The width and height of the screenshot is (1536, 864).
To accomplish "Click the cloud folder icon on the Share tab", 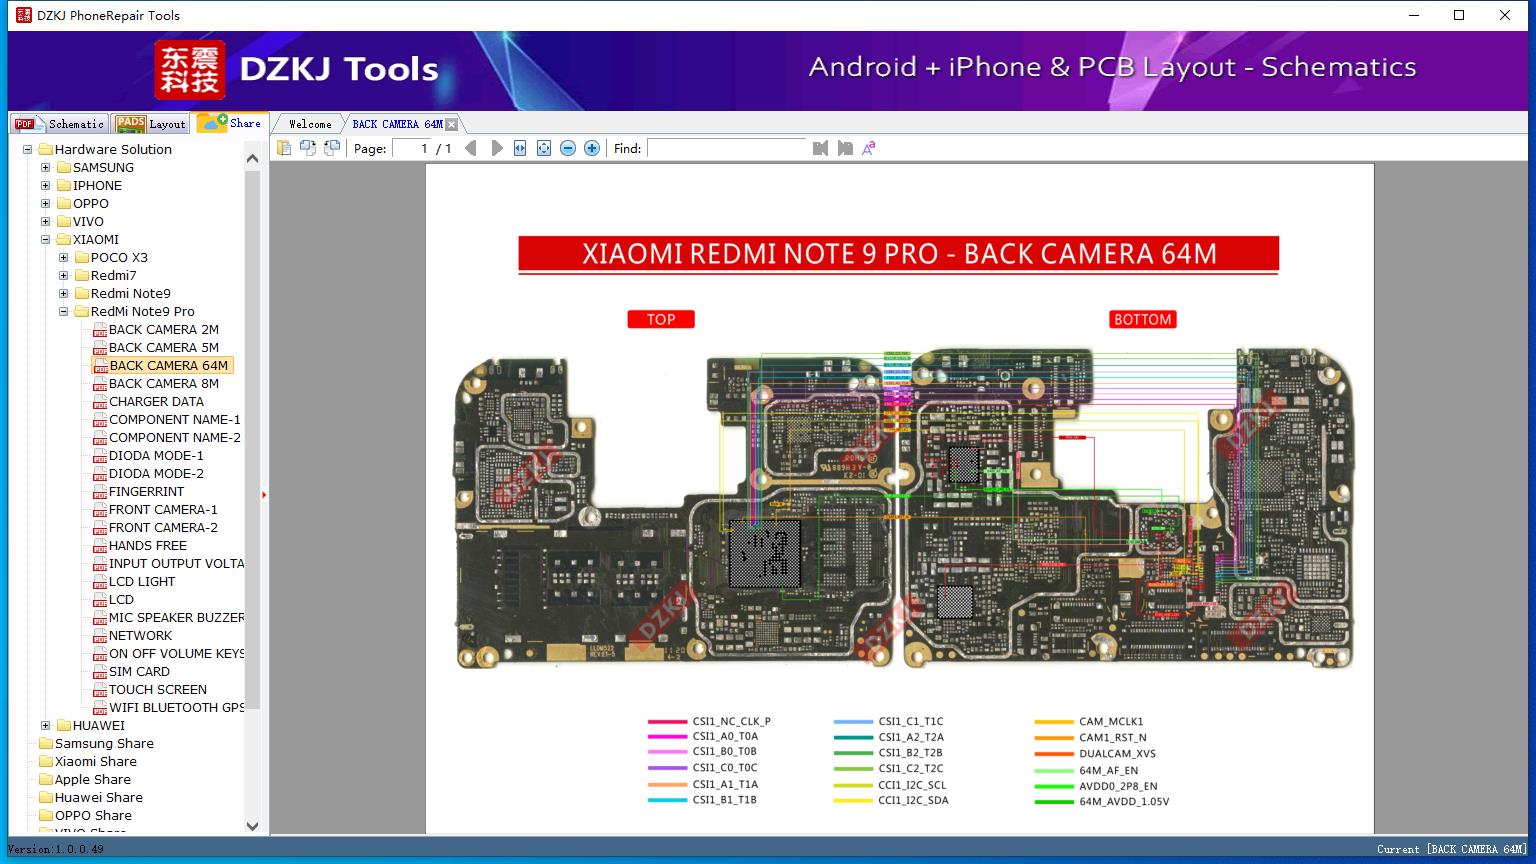I will pyautogui.click(x=212, y=122).
